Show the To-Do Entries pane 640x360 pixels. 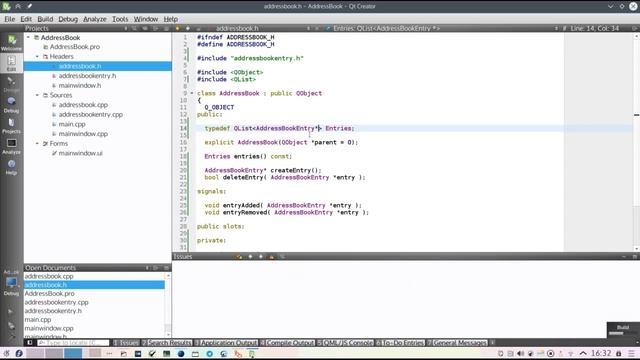pos(400,343)
